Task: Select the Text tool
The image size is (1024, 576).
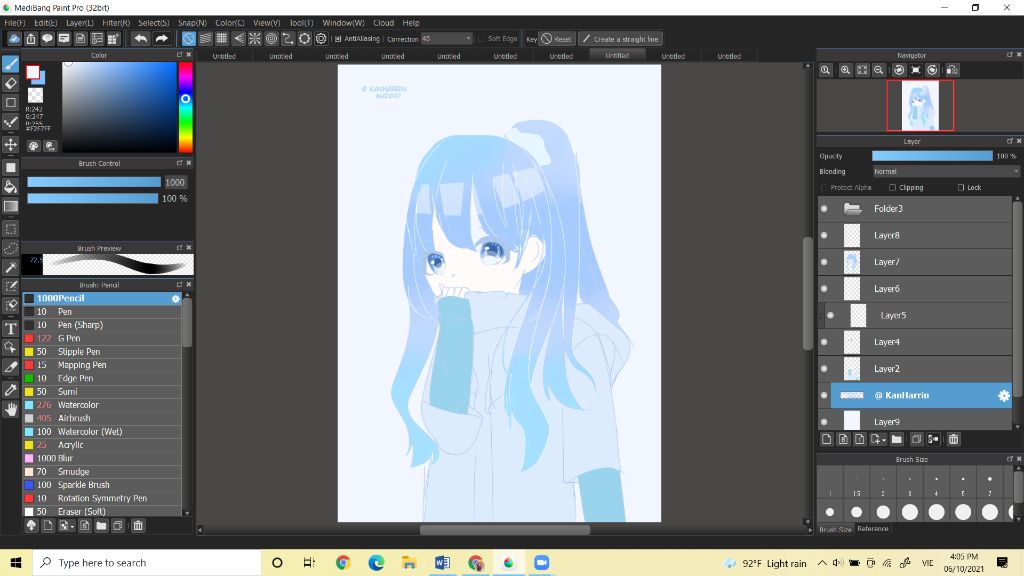Action: click(10, 328)
